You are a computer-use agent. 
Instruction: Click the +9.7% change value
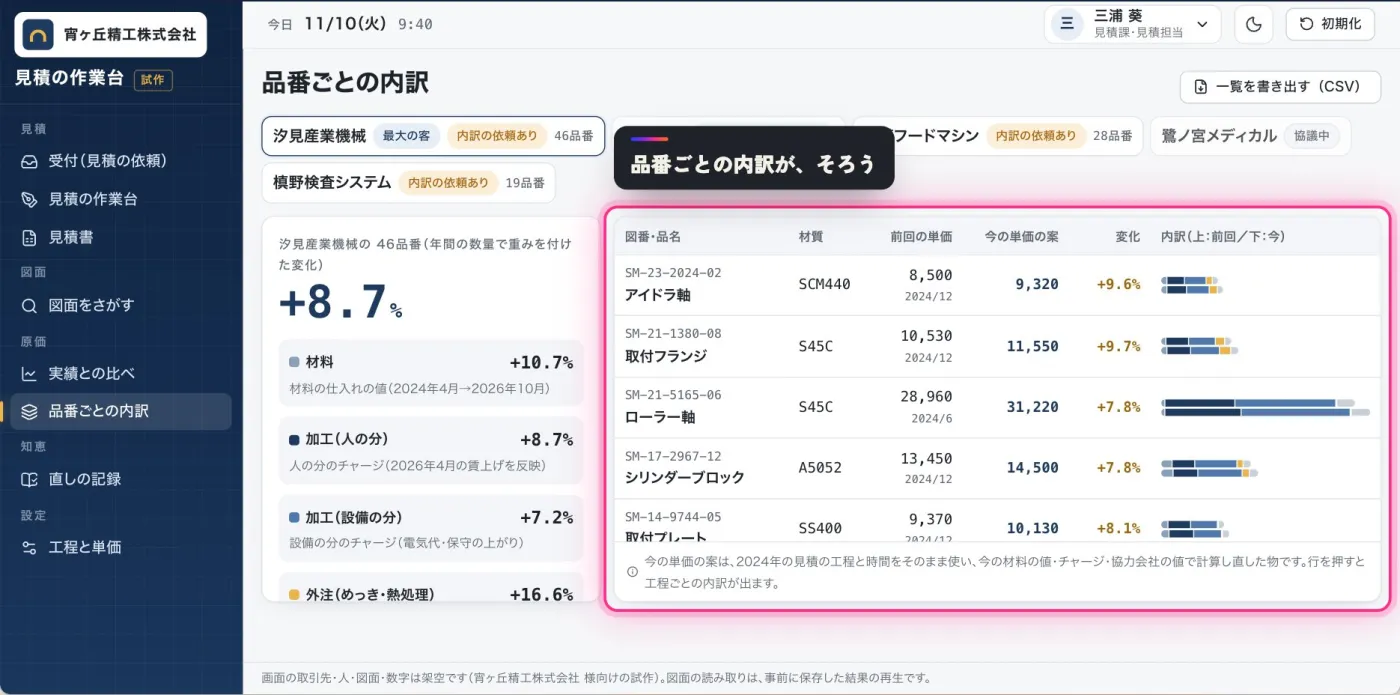pos(1118,346)
